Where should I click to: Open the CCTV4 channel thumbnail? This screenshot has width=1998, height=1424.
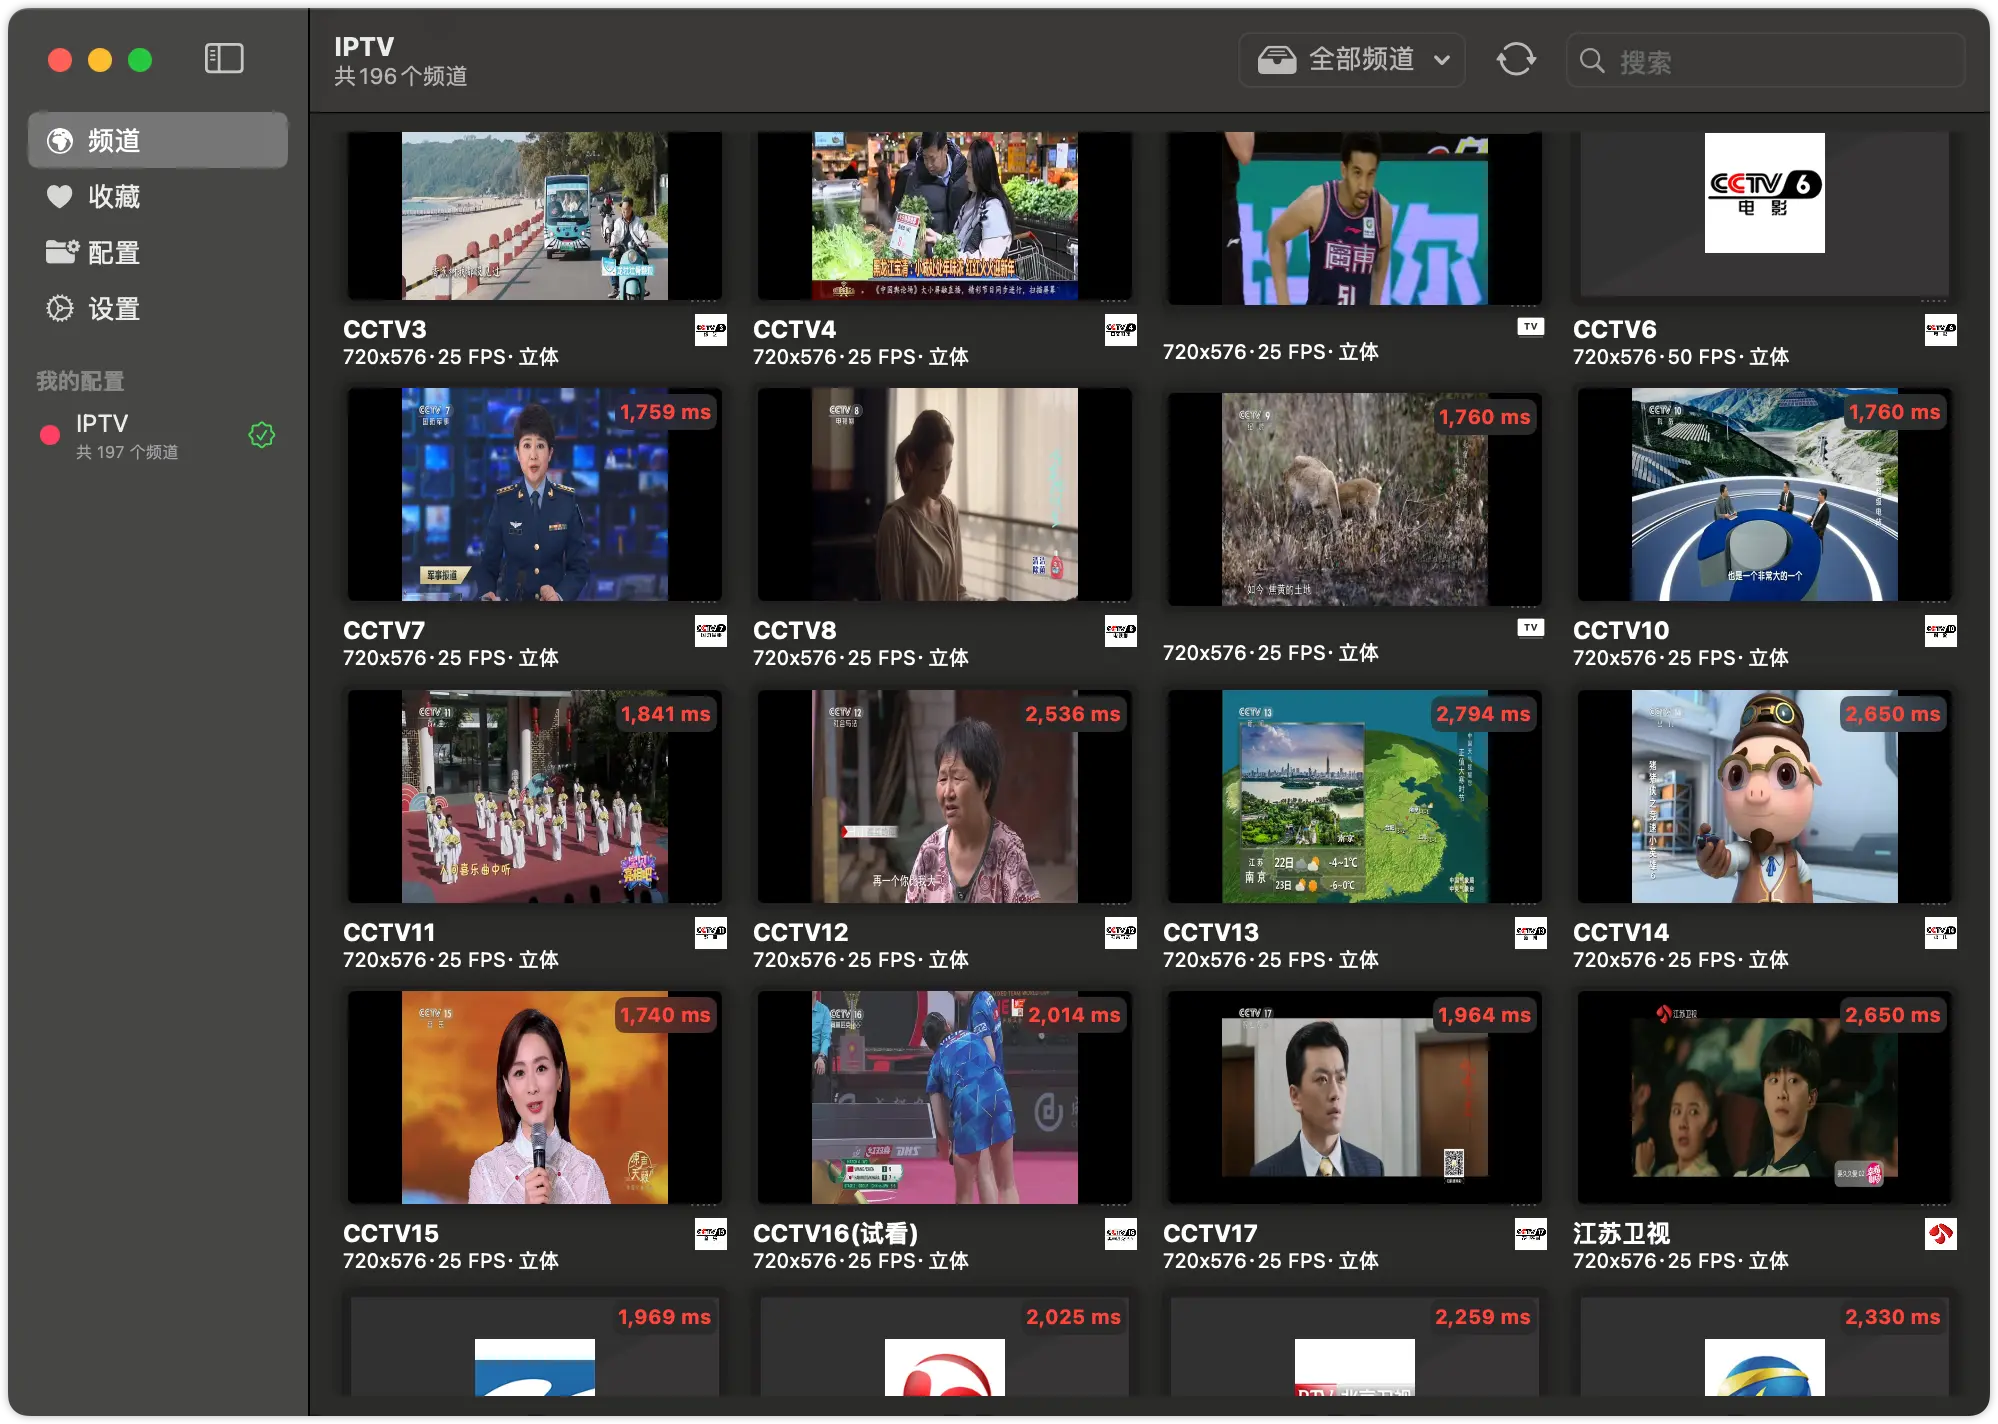945,216
